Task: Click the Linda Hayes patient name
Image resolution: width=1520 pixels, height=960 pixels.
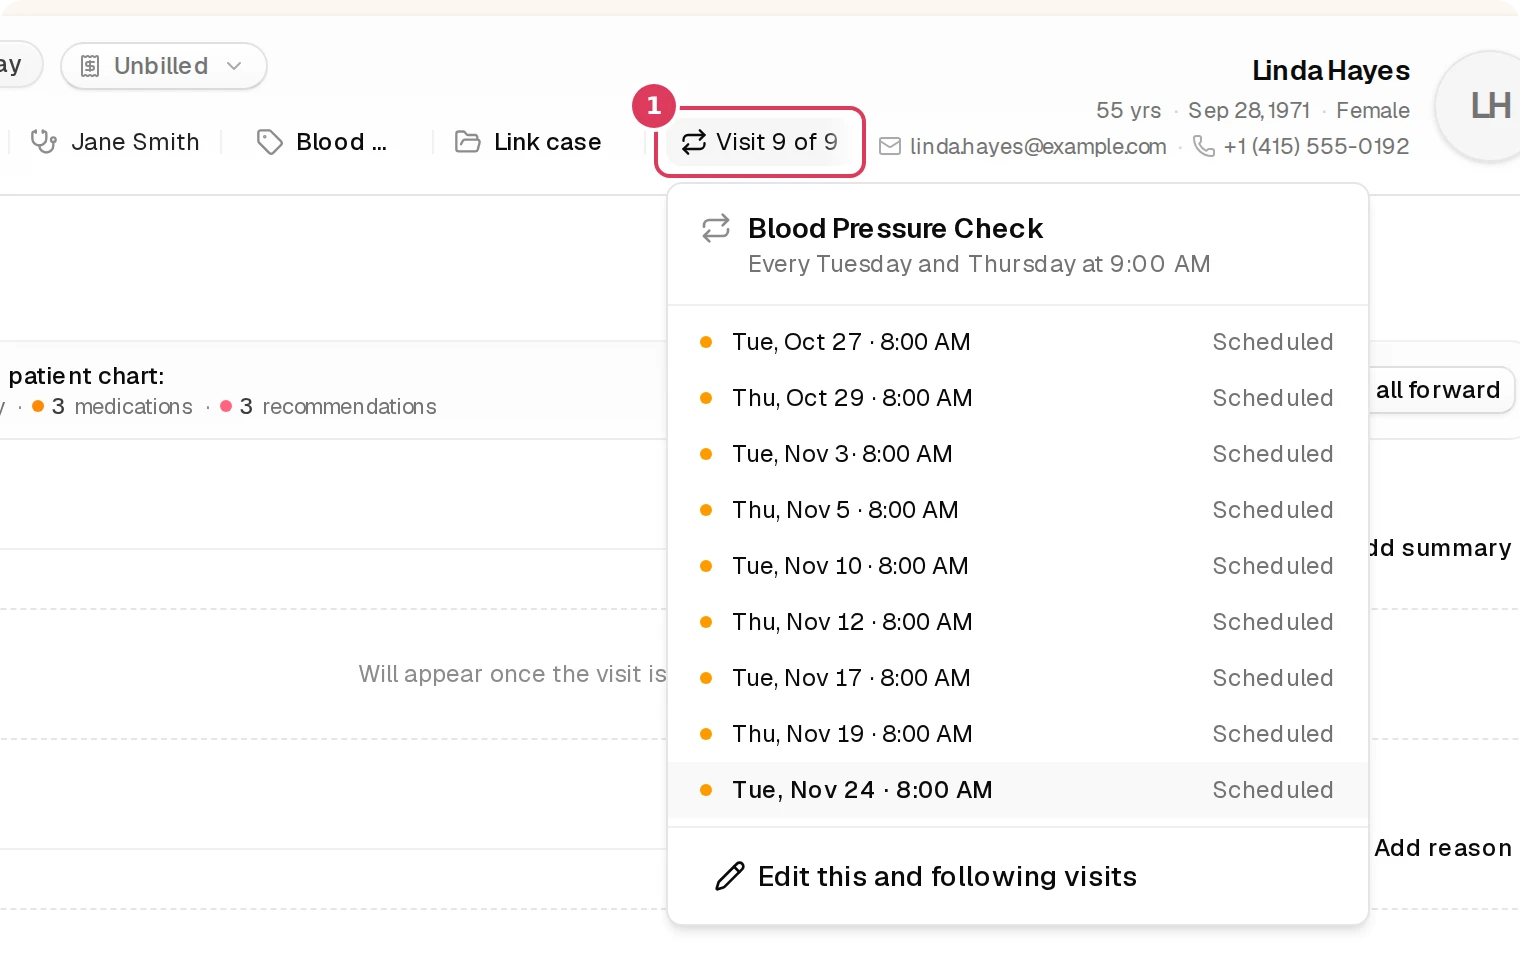Action: coord(1330,71)
